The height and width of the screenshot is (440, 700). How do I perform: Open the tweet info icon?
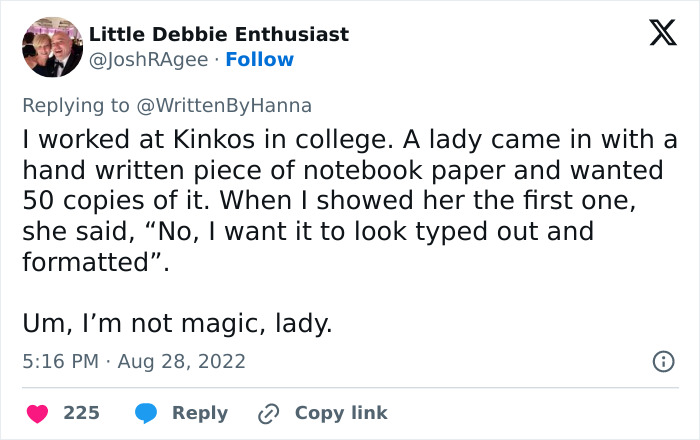662,361
